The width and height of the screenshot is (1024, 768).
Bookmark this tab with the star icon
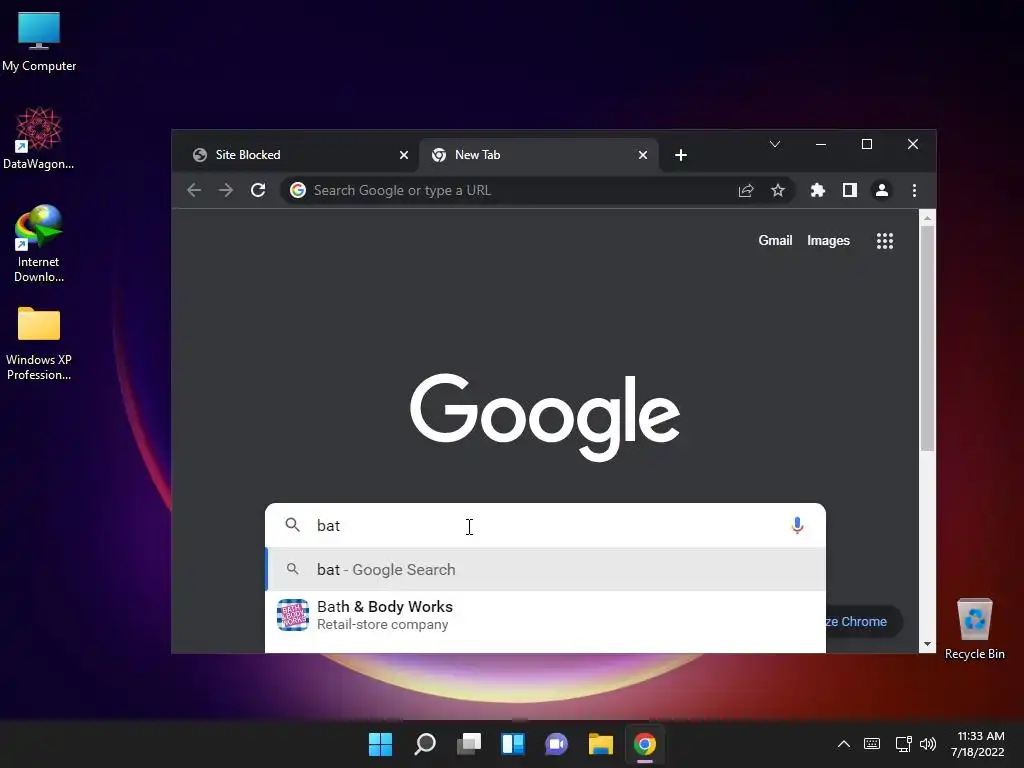tap(777, 190)
